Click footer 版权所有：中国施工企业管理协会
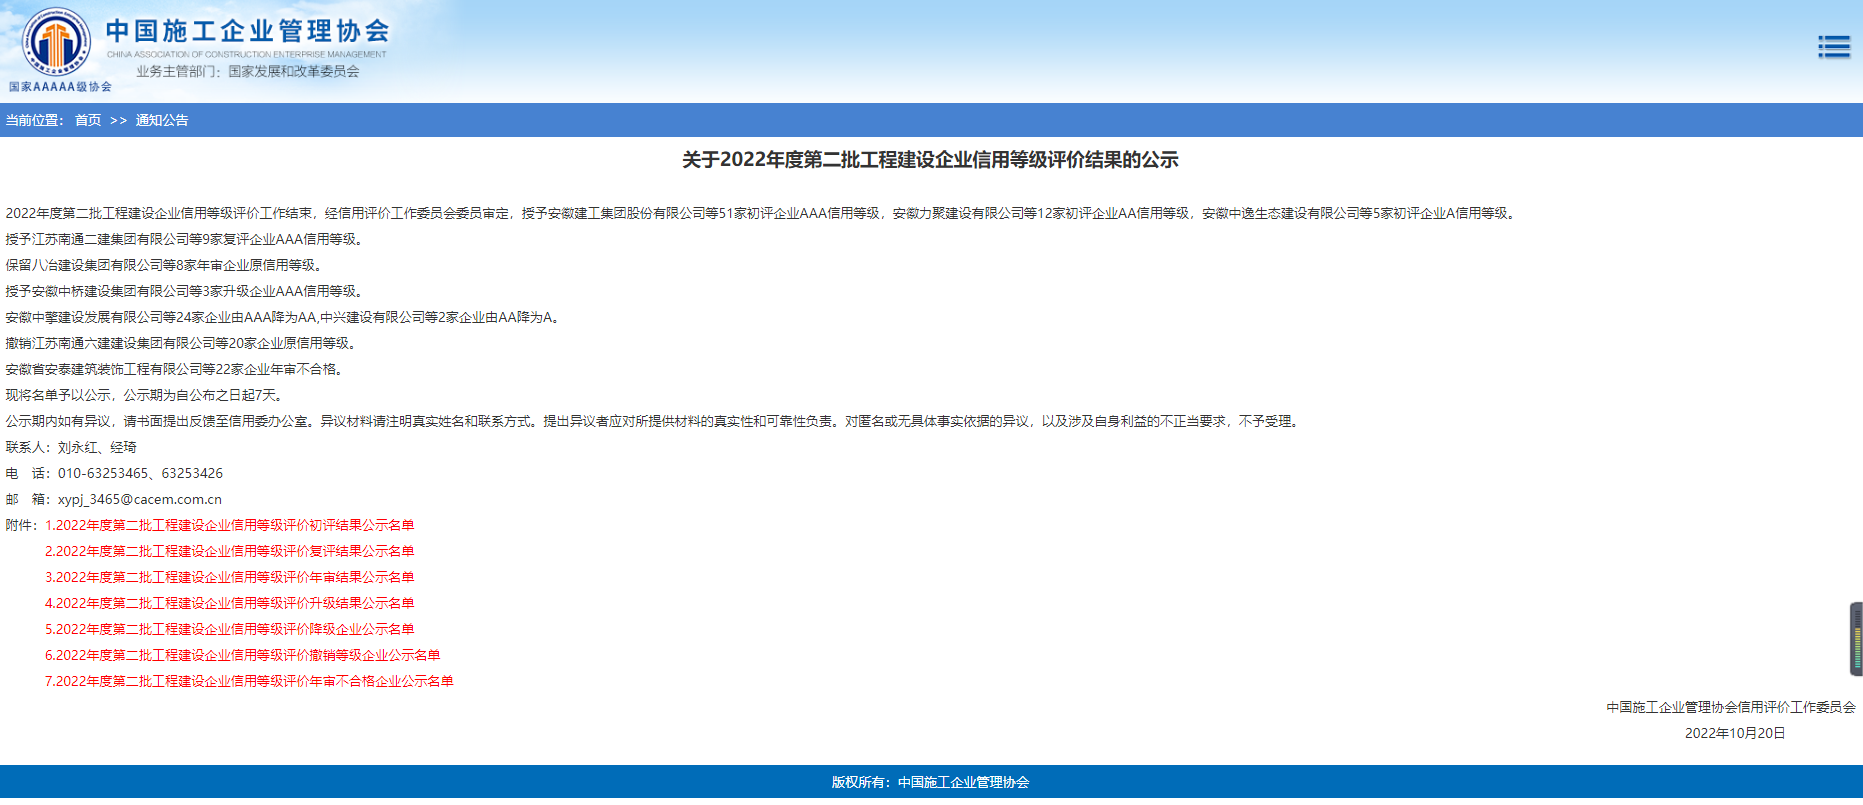The height and width of the screenshot is (805, 1863). tap(930, 782)
